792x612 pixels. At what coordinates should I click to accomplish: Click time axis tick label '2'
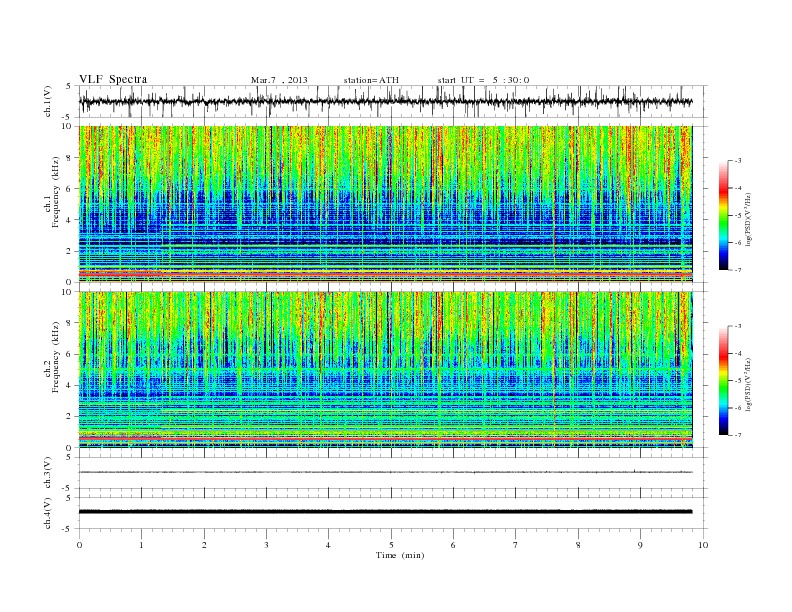[x=204, y=545]
